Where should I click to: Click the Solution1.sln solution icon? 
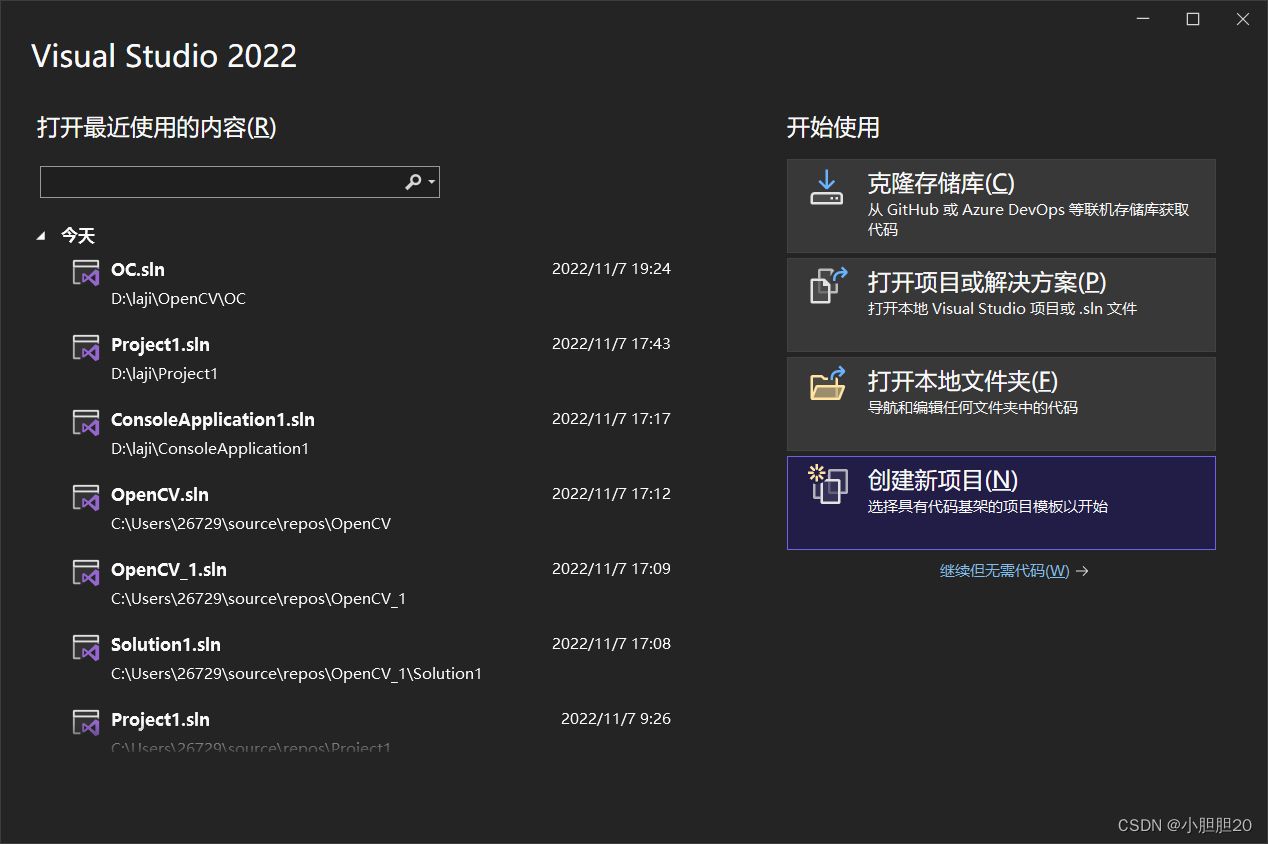[86, 647]
